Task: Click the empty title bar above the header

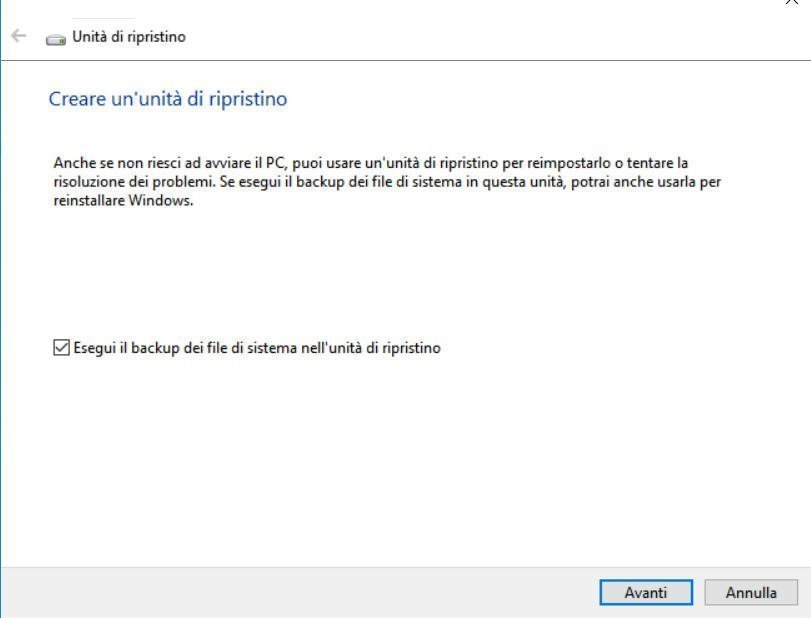Action: [x=400, y=10]
